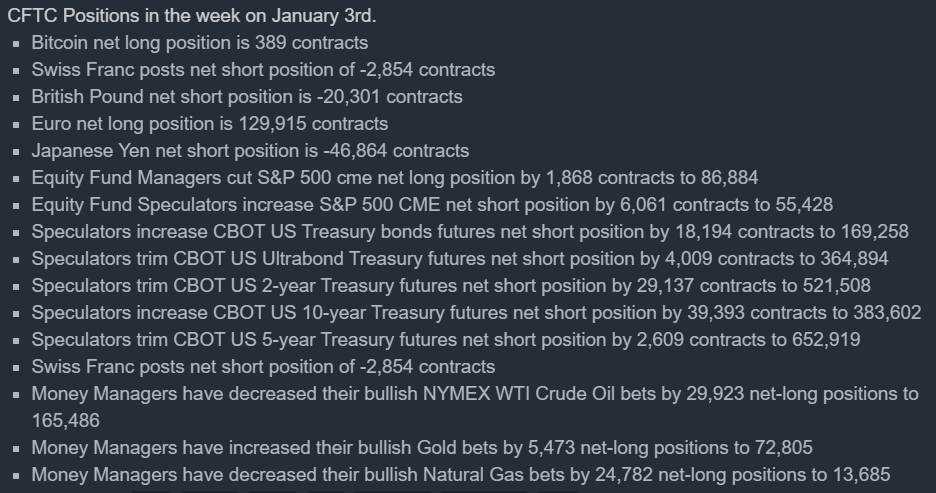Click the Euro net long position line

(x=209, y=124)
